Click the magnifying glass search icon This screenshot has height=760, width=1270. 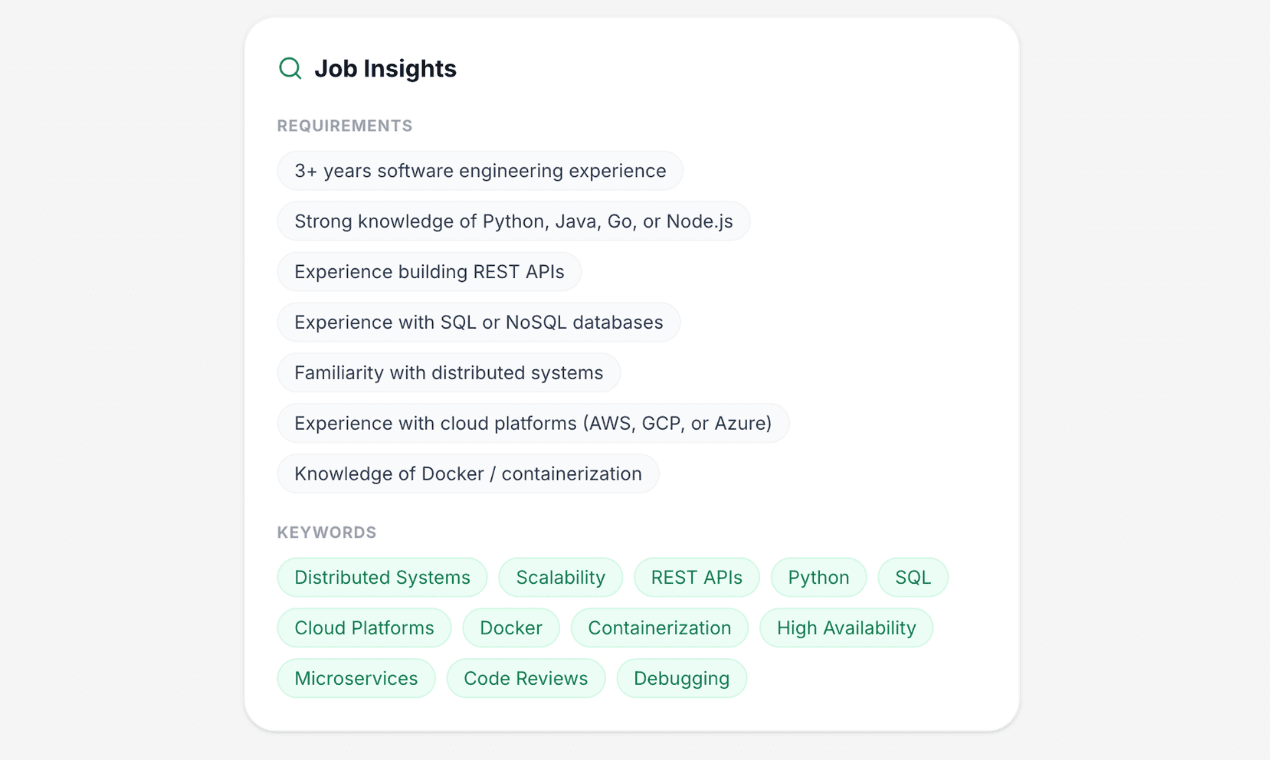(x=289, y=68)
